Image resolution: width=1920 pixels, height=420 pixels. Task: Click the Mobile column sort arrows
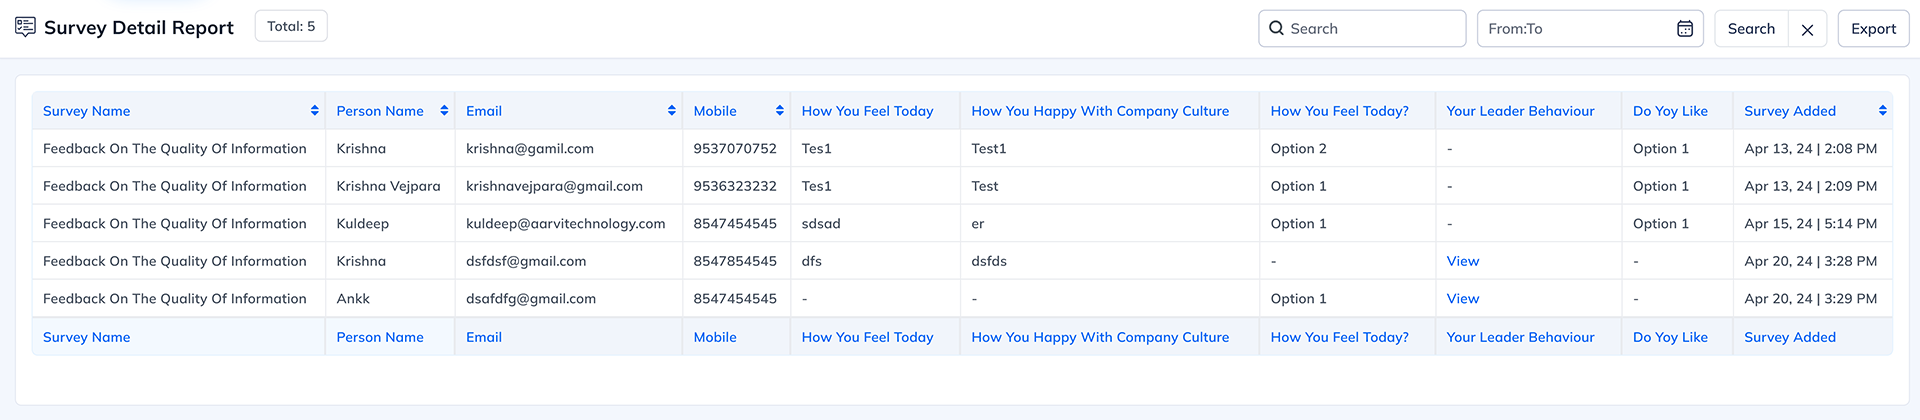[780, 111]
